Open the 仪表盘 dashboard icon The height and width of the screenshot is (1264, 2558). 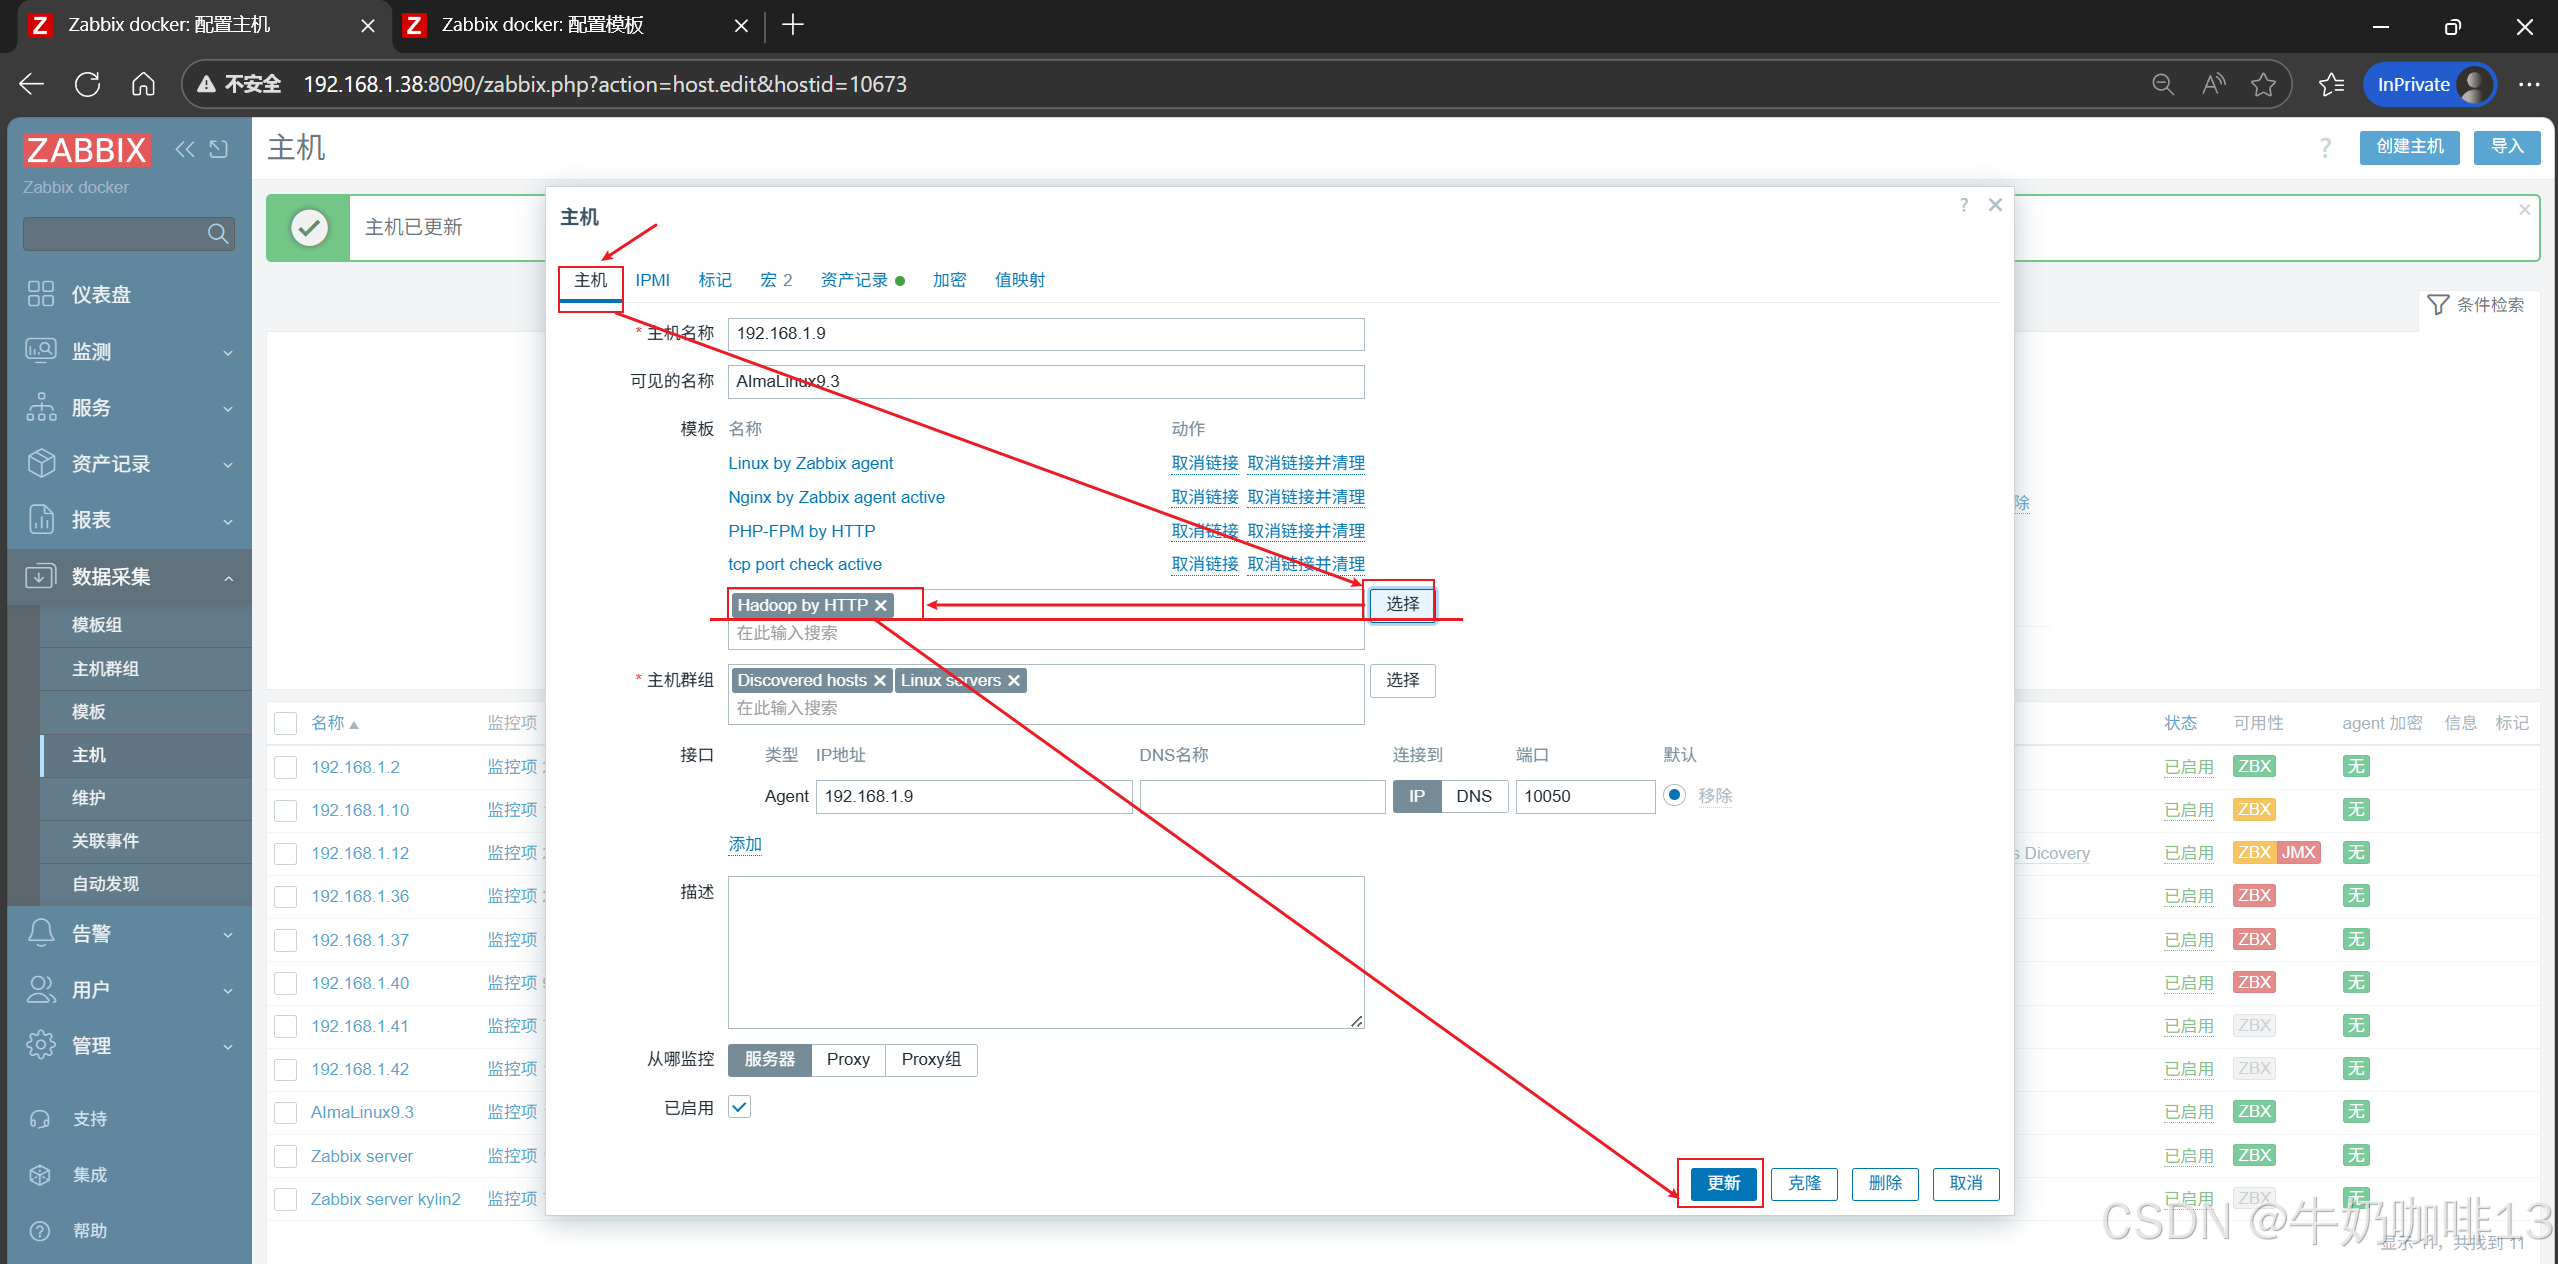(41, 294)
